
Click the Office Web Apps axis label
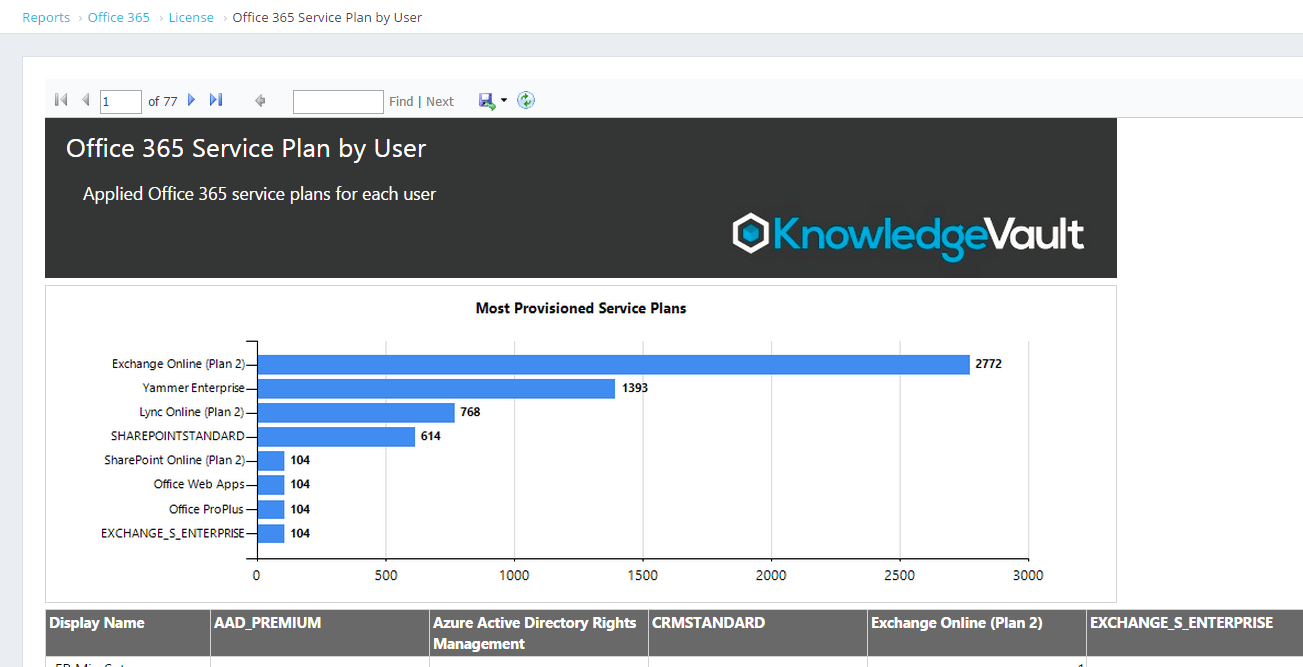(x=199, y=484)
